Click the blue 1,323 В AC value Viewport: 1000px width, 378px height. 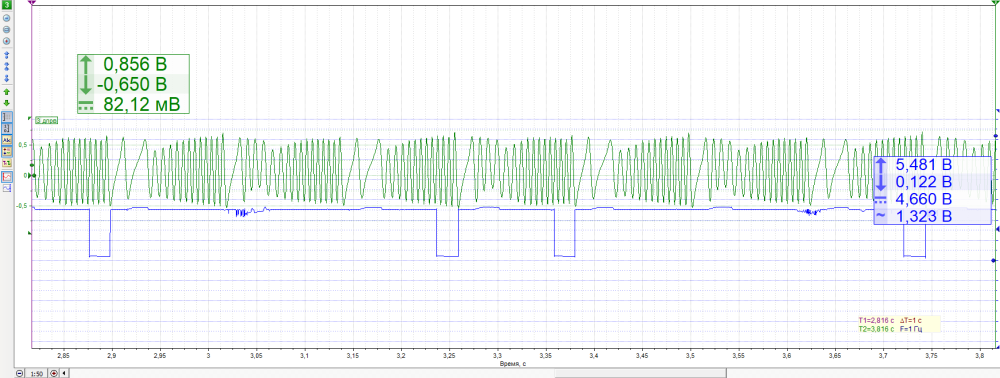point(923,217)
